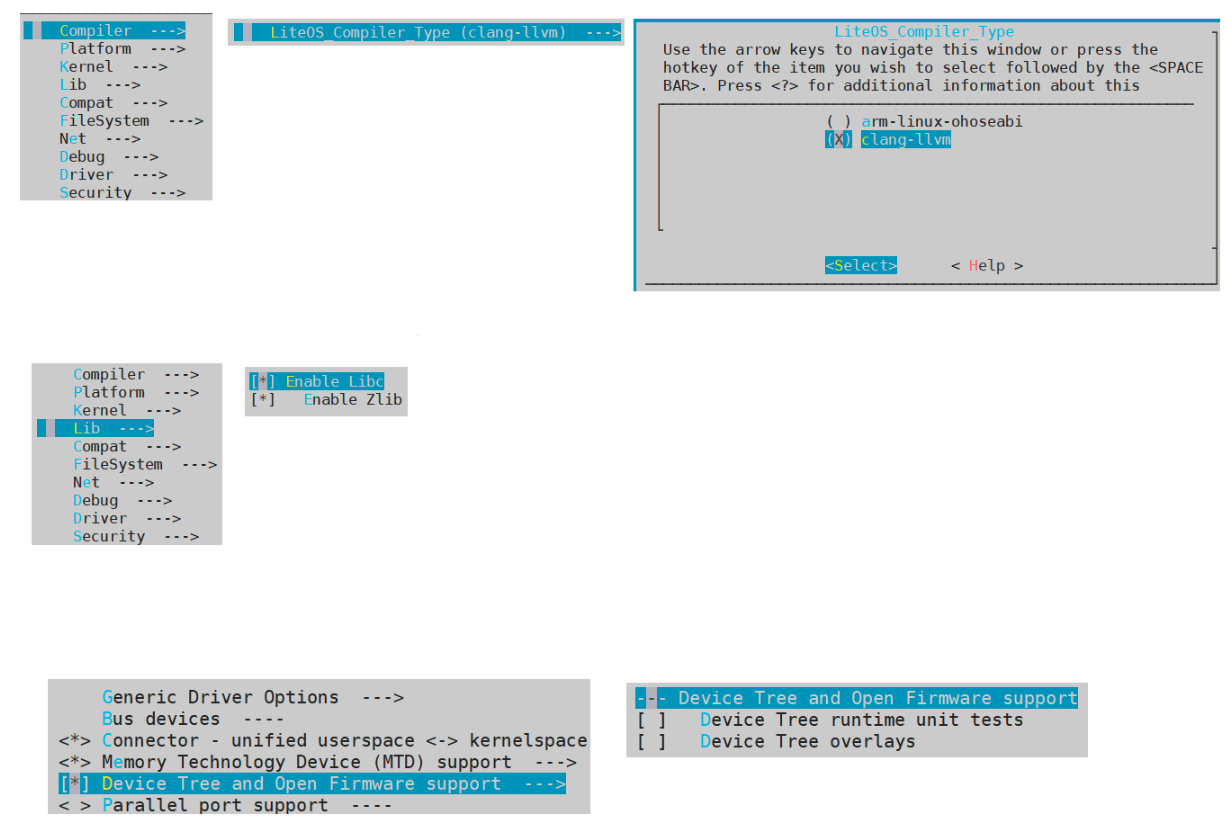The image size is (1226, 826).
Task: Open Bus devices submenu
Action: 193,719
